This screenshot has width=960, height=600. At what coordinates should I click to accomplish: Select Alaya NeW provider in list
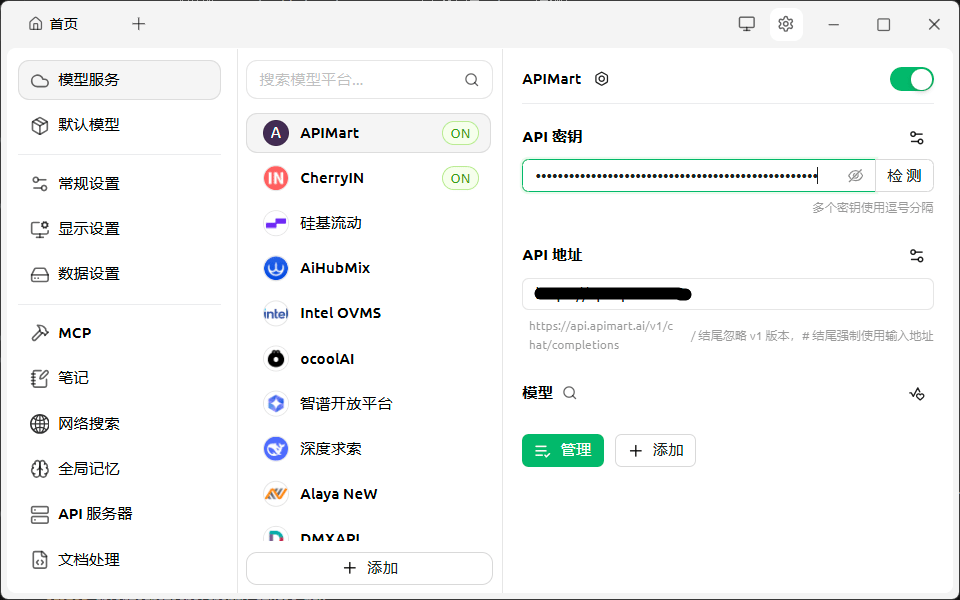pos(369,494)
